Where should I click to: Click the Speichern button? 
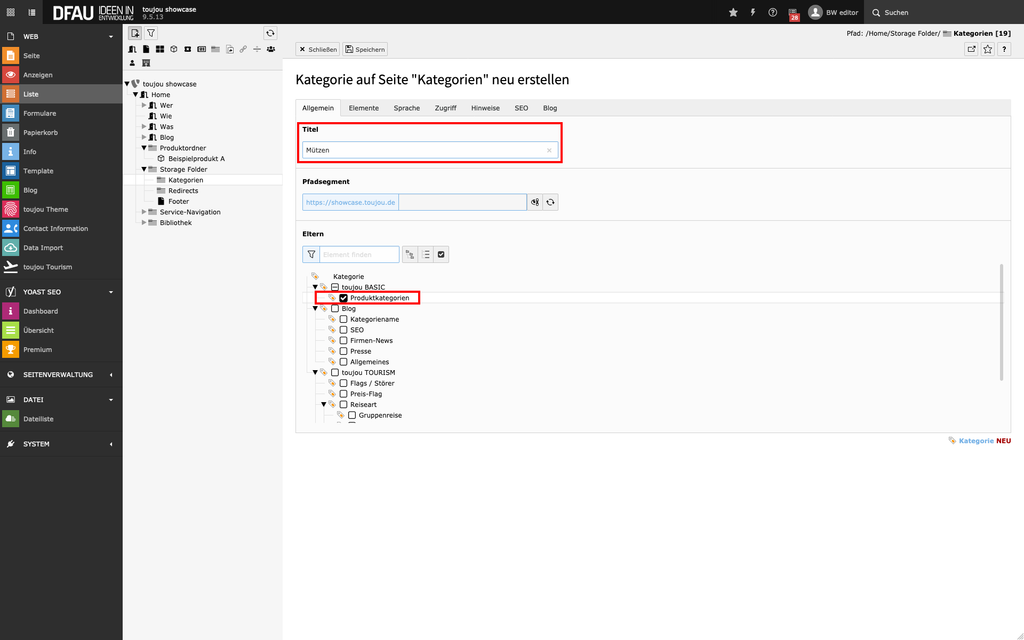(364, 49)
